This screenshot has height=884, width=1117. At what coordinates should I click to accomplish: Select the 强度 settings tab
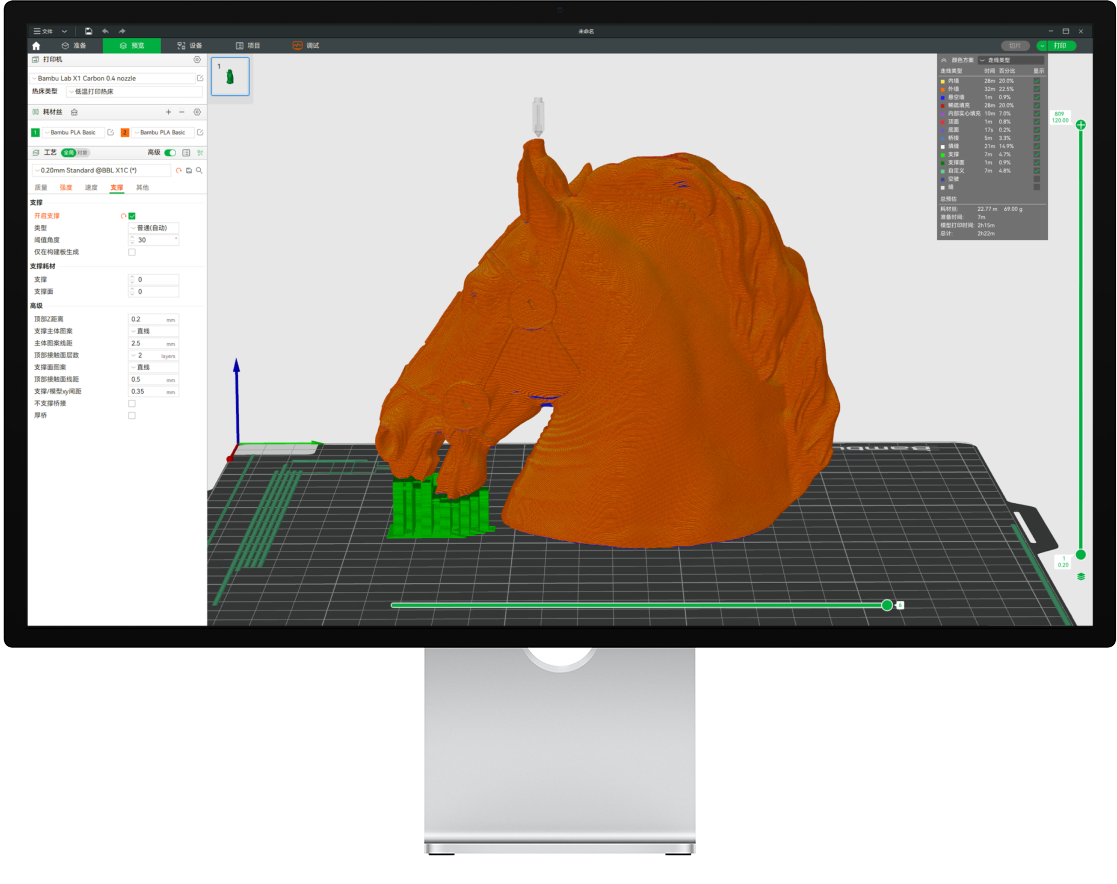point(66,187)
